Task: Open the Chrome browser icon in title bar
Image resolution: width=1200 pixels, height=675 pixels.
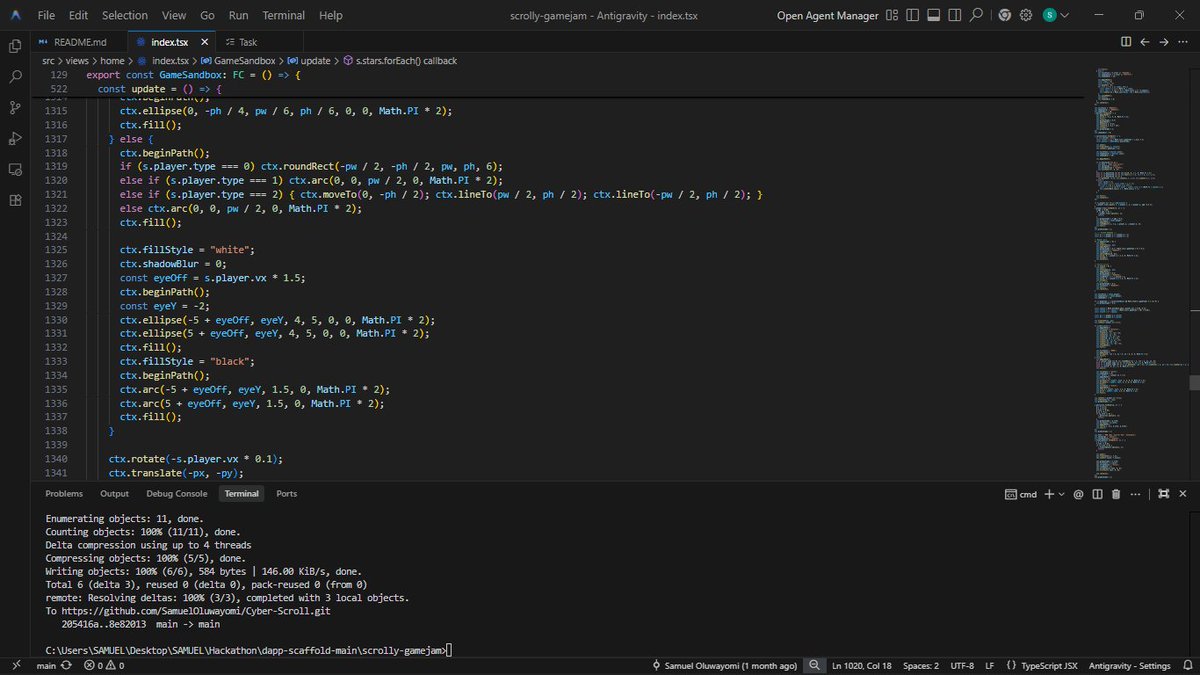Action: coord(1004,15)
